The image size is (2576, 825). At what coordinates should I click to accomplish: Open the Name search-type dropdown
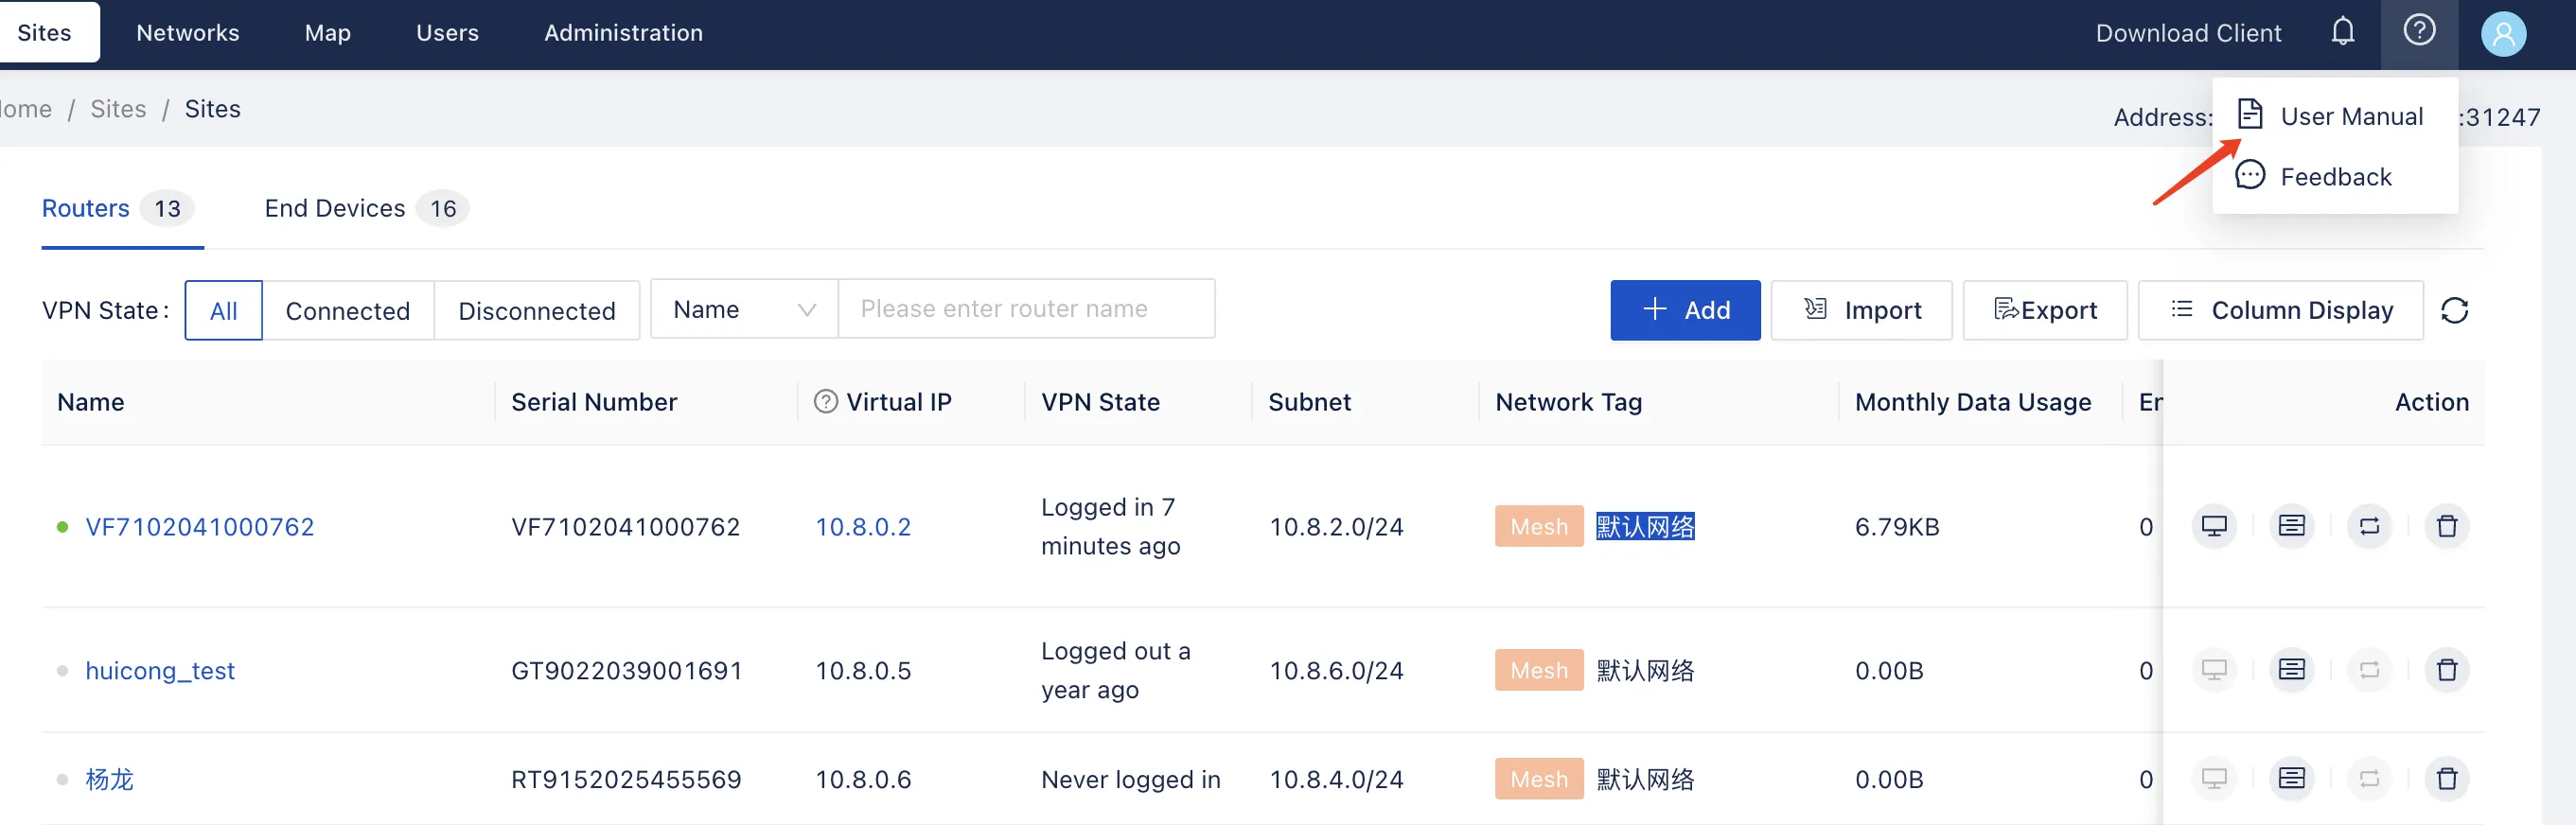click(x=744, y=309)
